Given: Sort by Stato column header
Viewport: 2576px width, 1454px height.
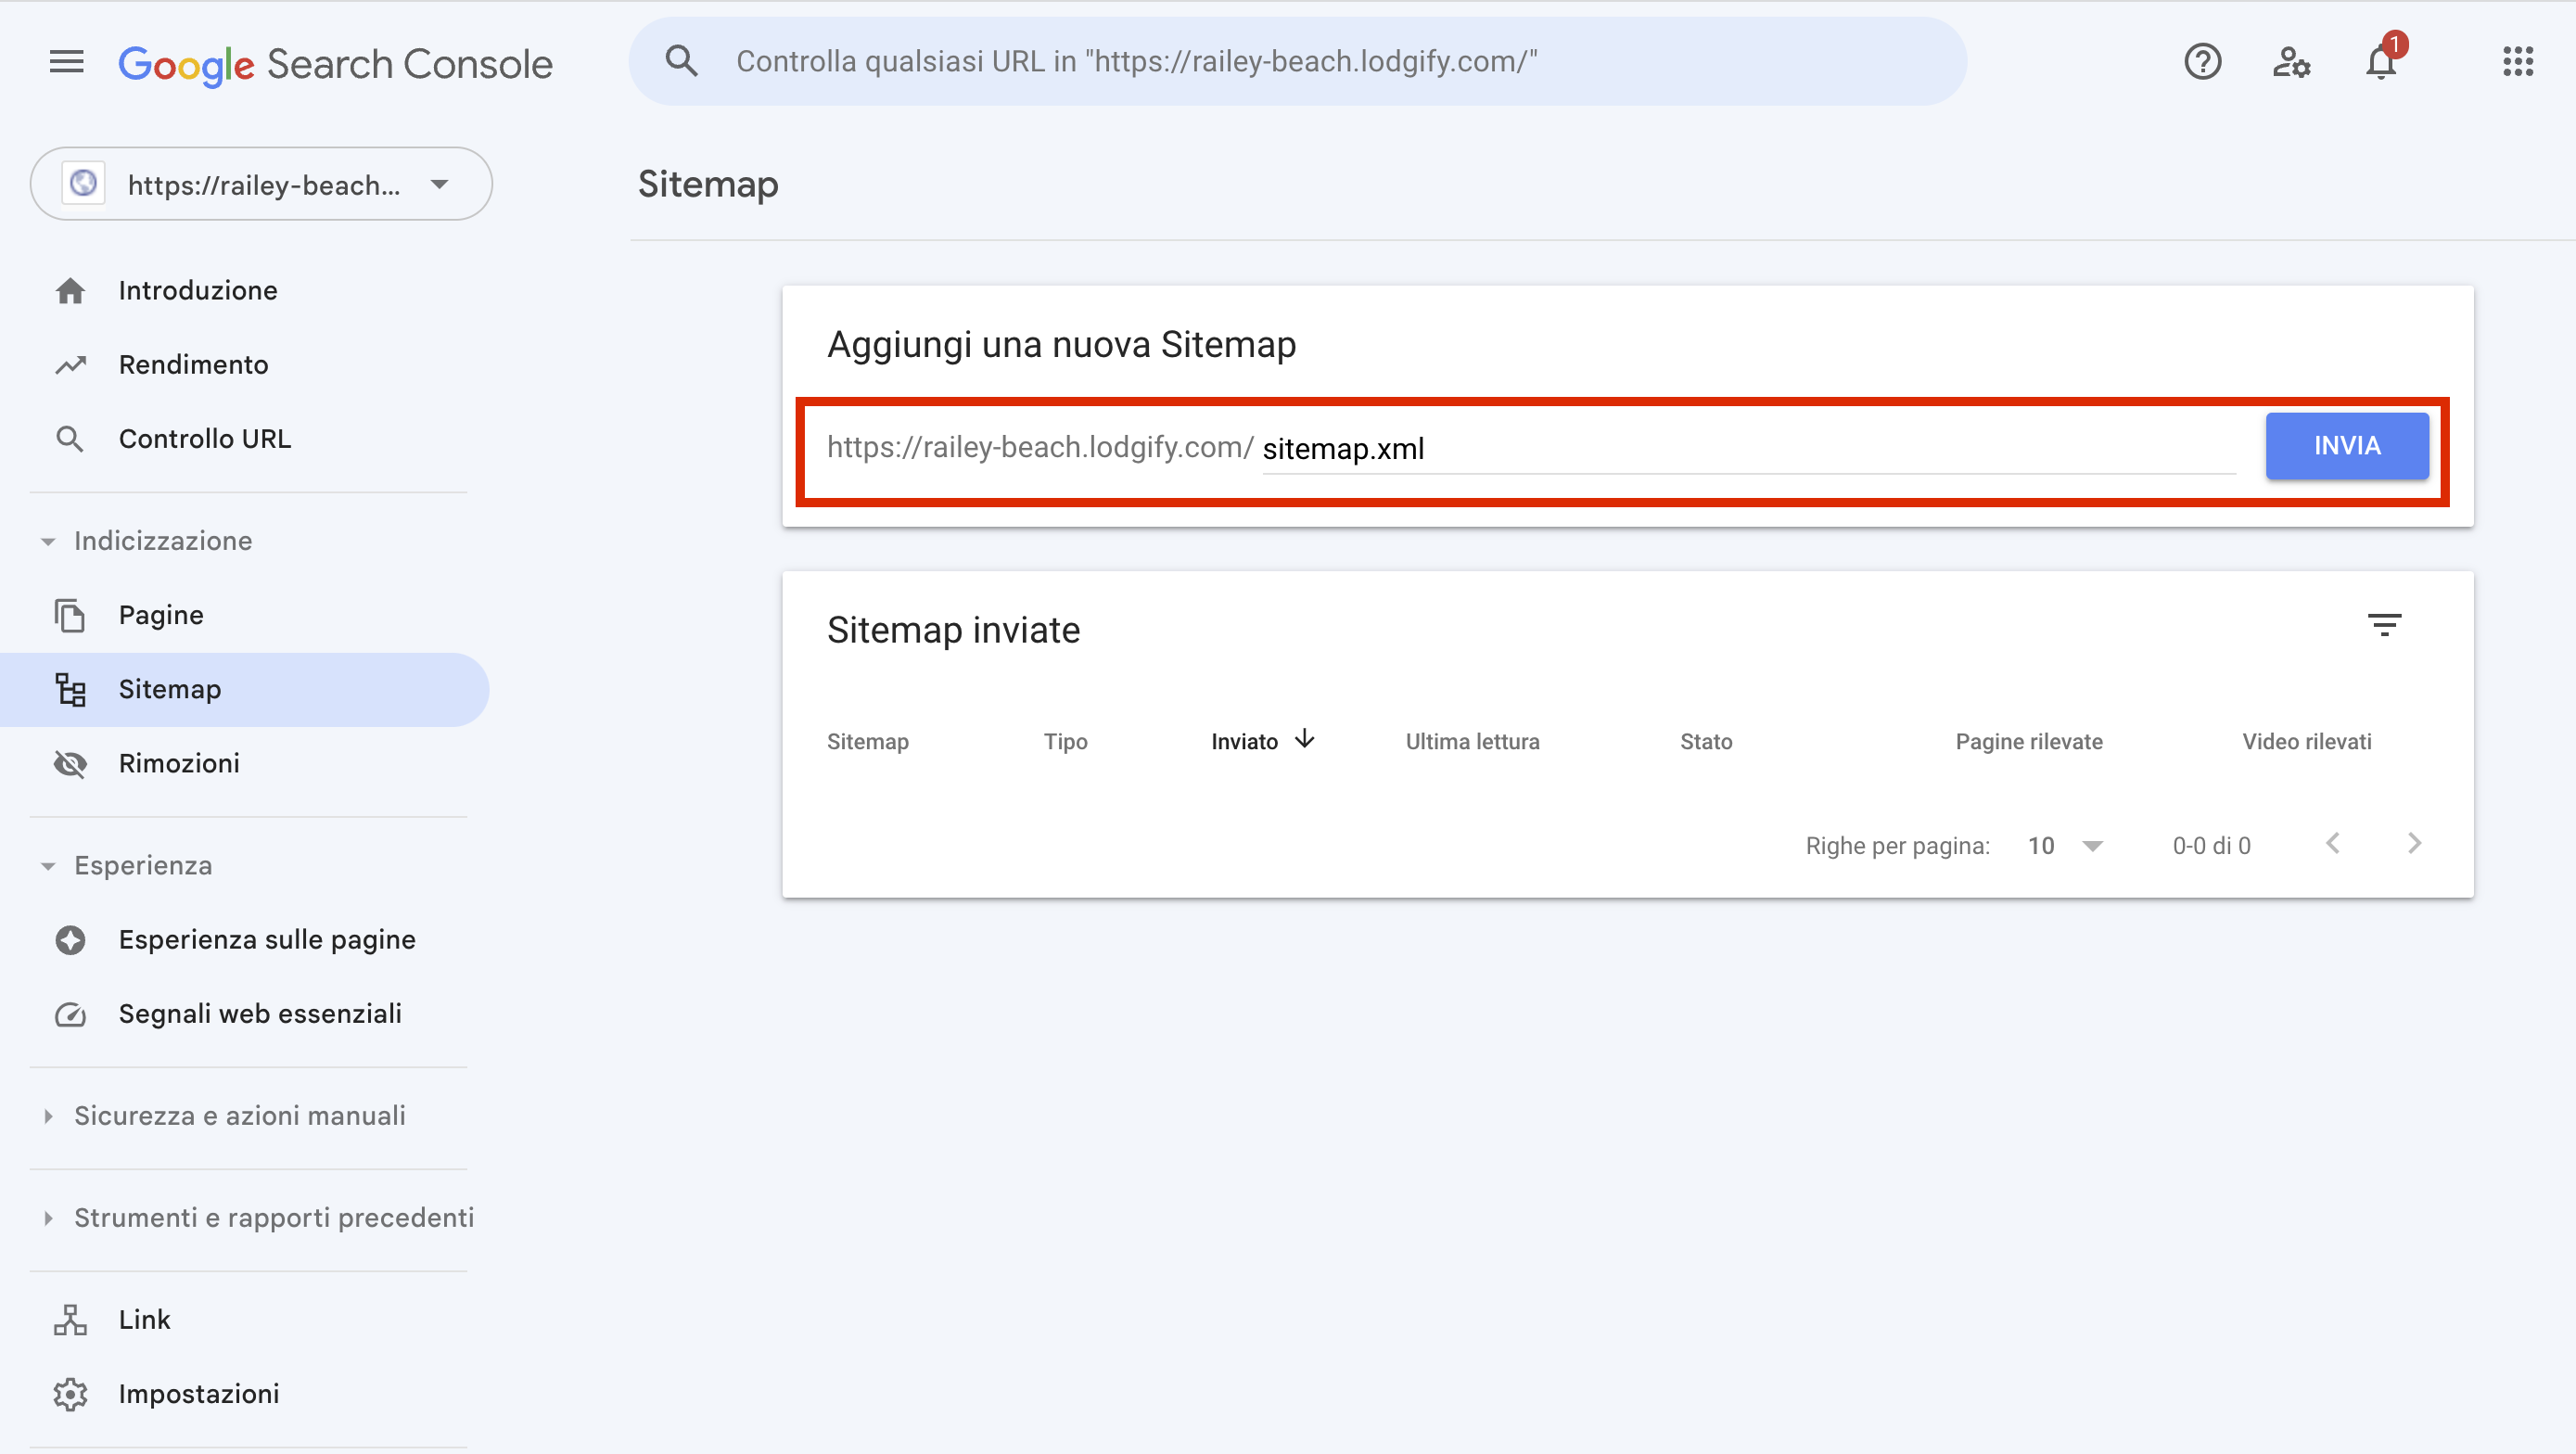Looking at the screenshot, I should coord(1706,742).
